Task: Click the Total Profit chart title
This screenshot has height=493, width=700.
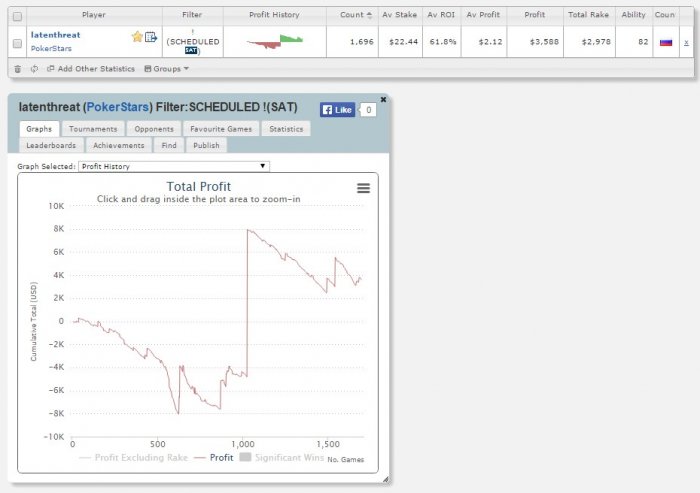Action: [x=199, y=187]
